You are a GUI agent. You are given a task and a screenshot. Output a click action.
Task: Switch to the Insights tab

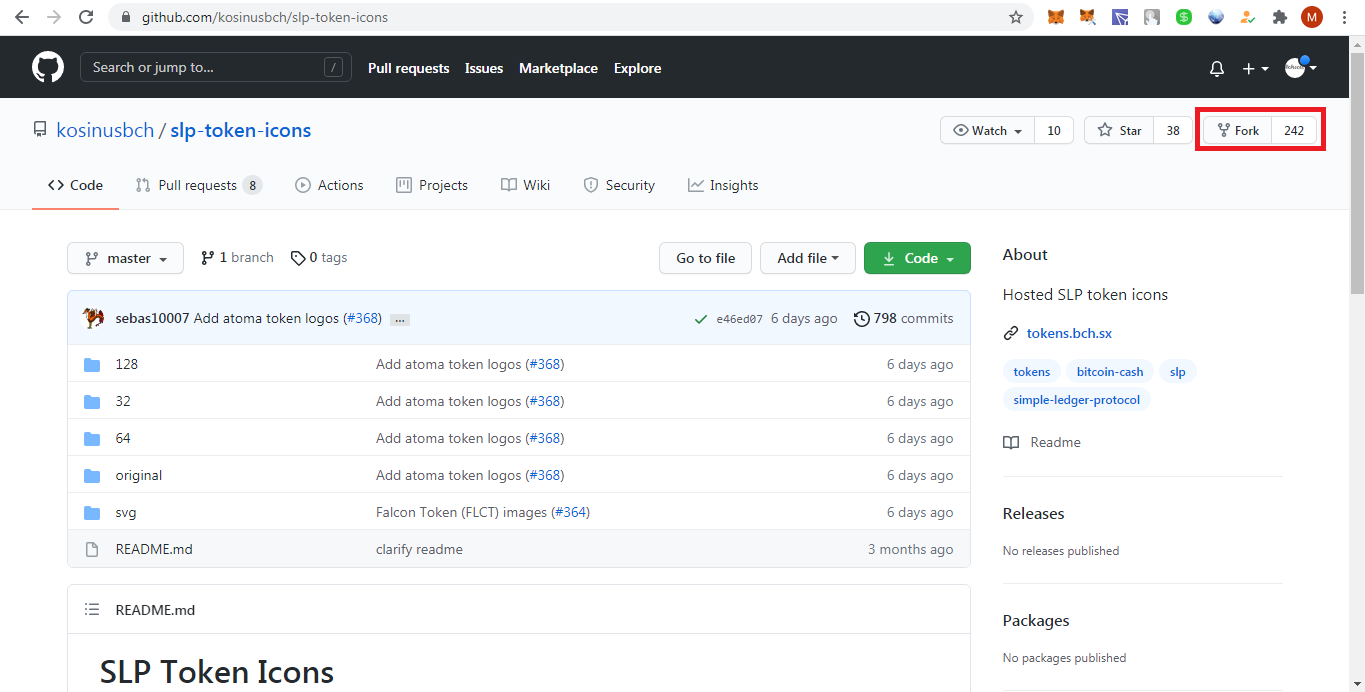point(723,185)
